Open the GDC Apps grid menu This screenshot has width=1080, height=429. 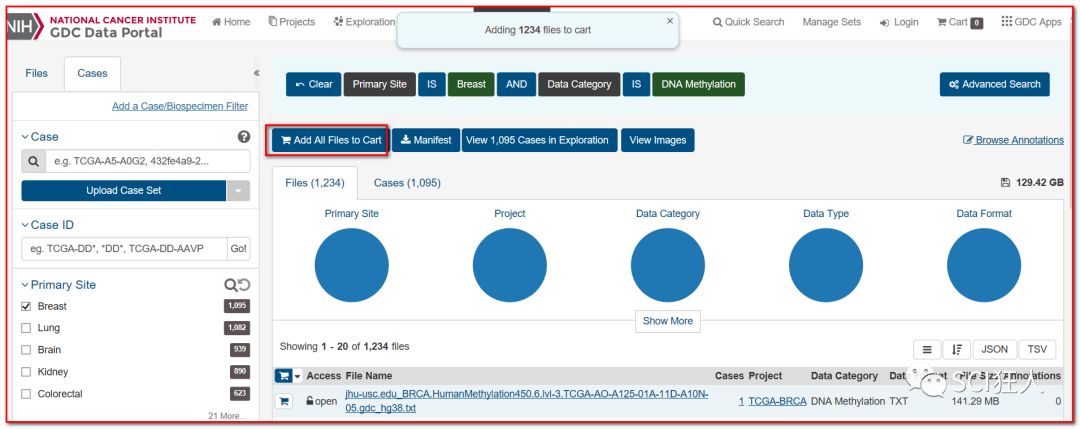coord(1032,22)
